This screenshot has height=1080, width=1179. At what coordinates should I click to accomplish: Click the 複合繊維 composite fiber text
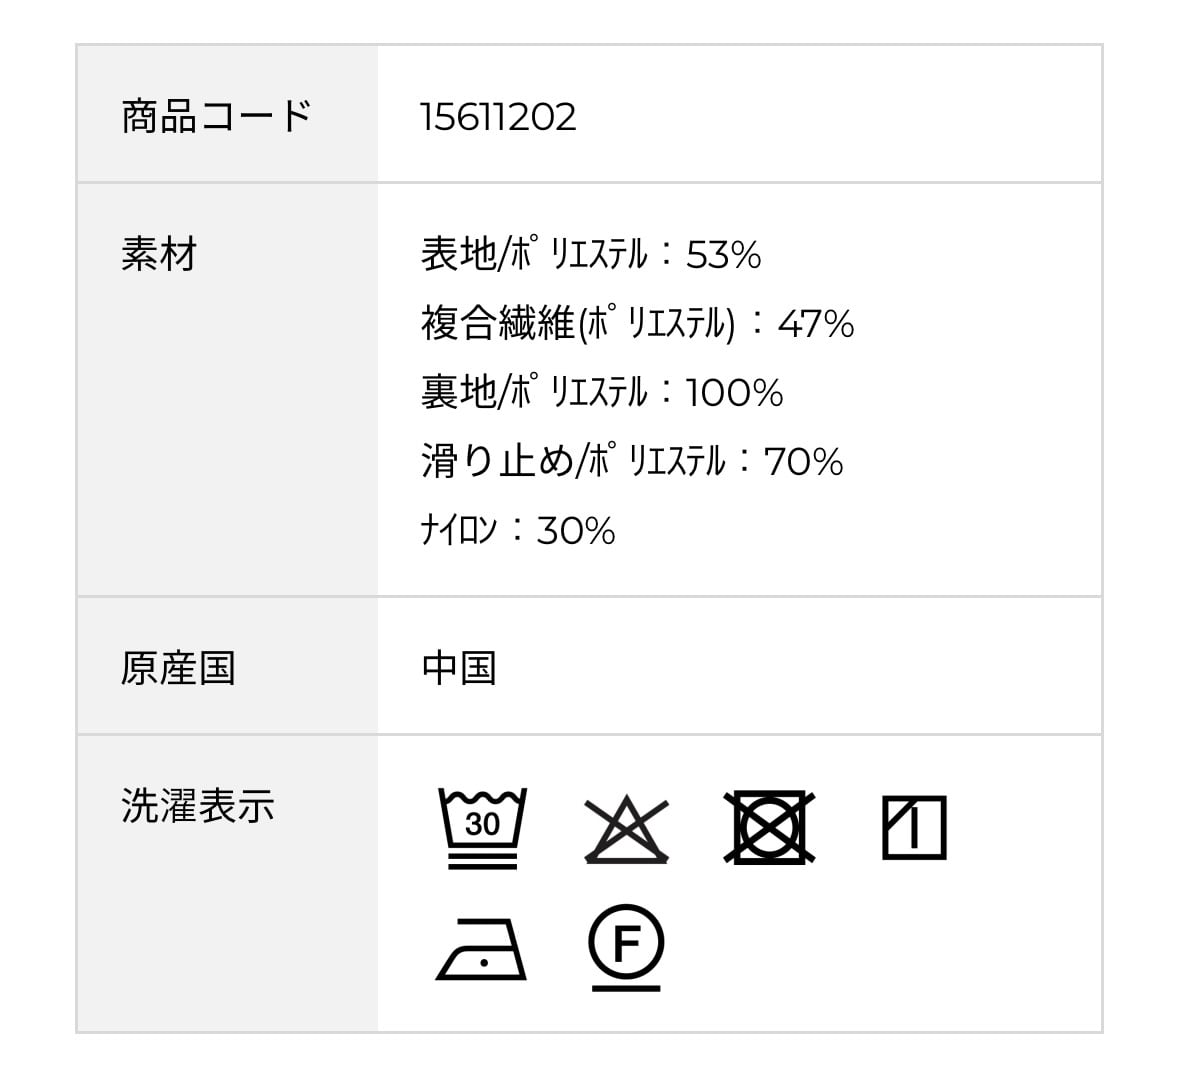click(x=498, y=324)
